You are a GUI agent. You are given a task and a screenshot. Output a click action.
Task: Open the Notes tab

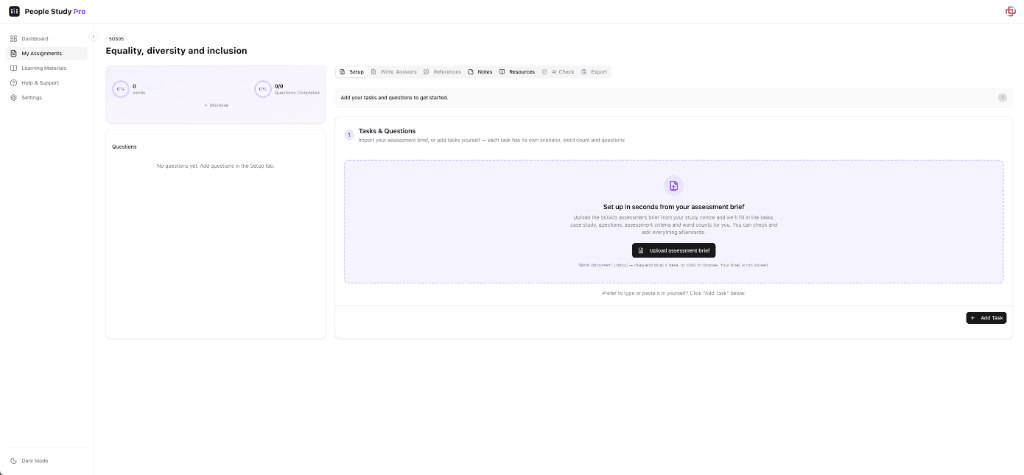tap(480, 72)
